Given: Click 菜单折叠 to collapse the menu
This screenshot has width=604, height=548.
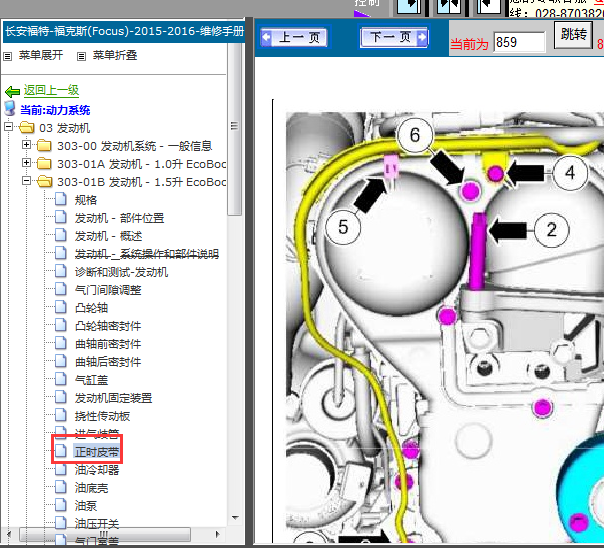Looking at the screenshot, I should click(115, 55).
